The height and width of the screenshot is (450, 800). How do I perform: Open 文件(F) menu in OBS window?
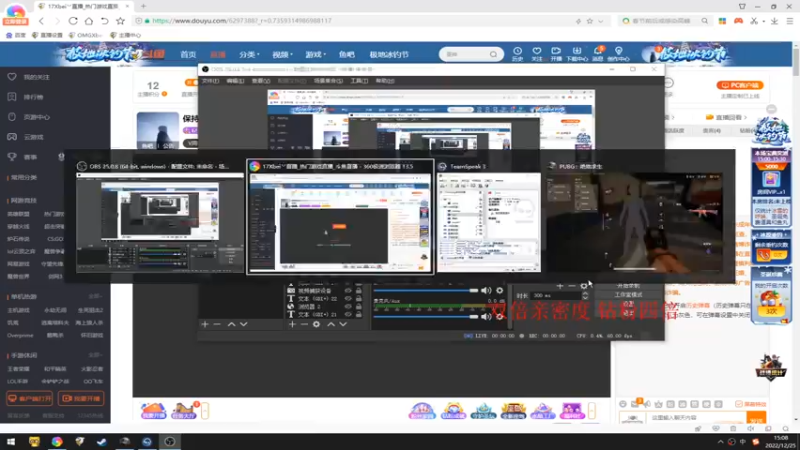pos(210,81)
